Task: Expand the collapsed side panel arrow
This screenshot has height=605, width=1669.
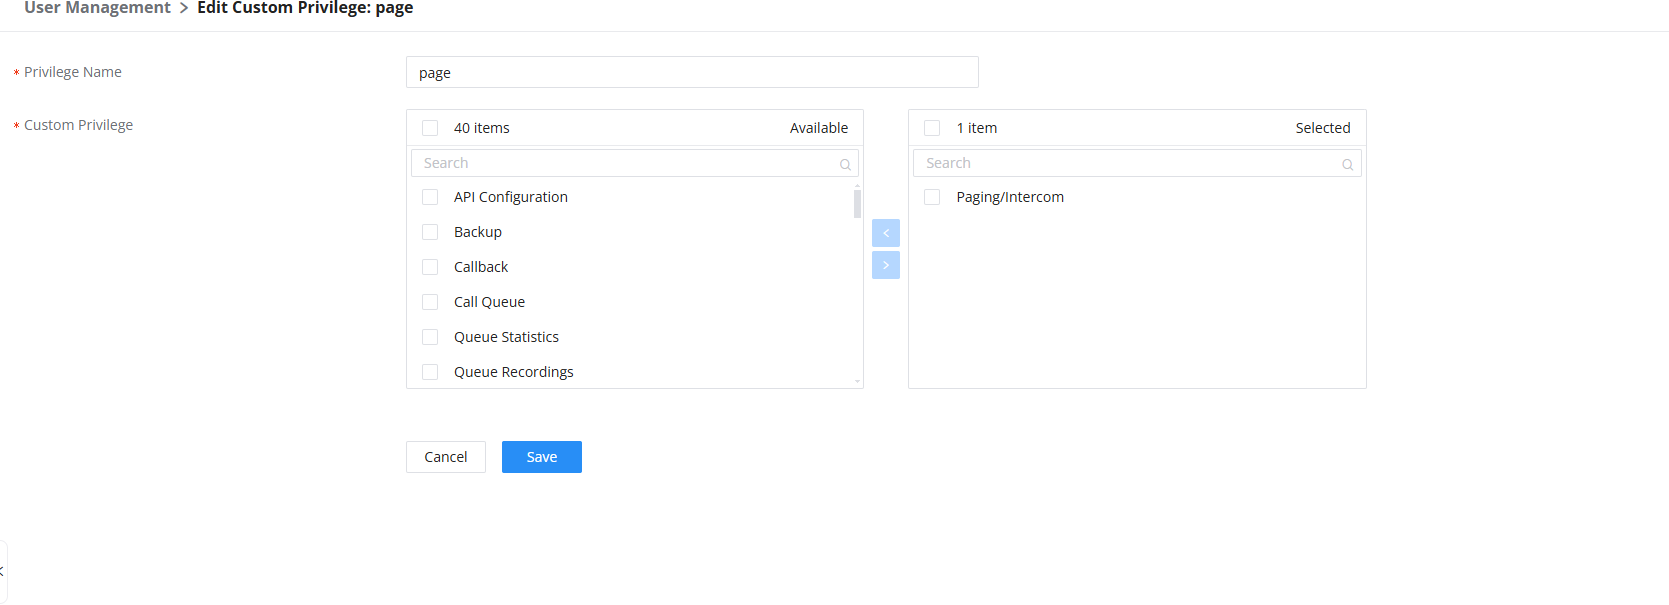Action: click(x=2, y=571)
